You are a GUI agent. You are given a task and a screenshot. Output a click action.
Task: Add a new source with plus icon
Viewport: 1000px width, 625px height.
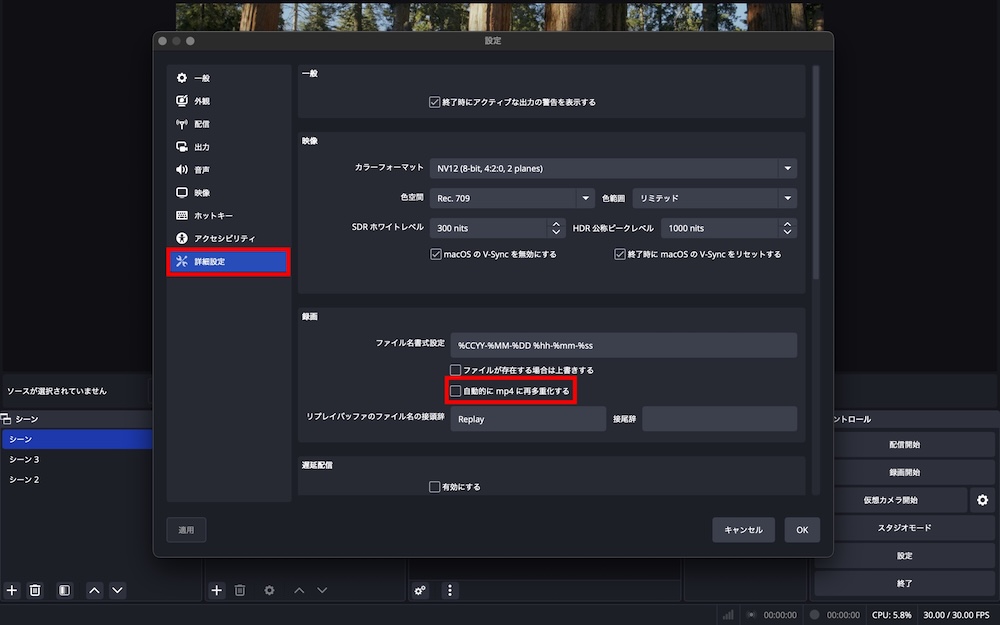pos(217,591)
